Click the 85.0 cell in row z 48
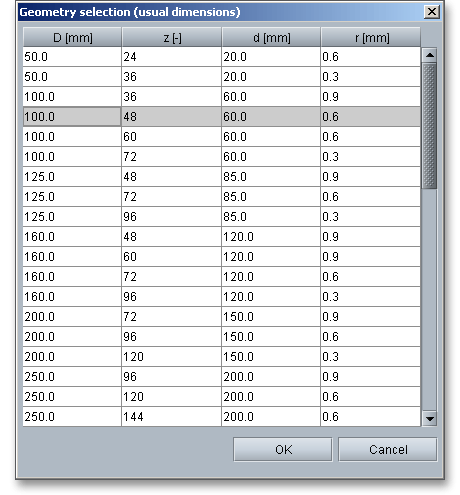Screen dimensions: 460x495 tap(271, 177)
